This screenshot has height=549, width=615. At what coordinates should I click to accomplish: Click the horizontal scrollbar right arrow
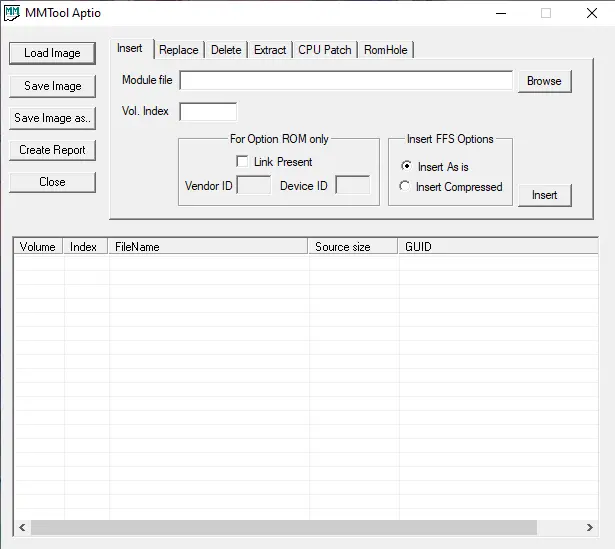[x=590, y=527]
